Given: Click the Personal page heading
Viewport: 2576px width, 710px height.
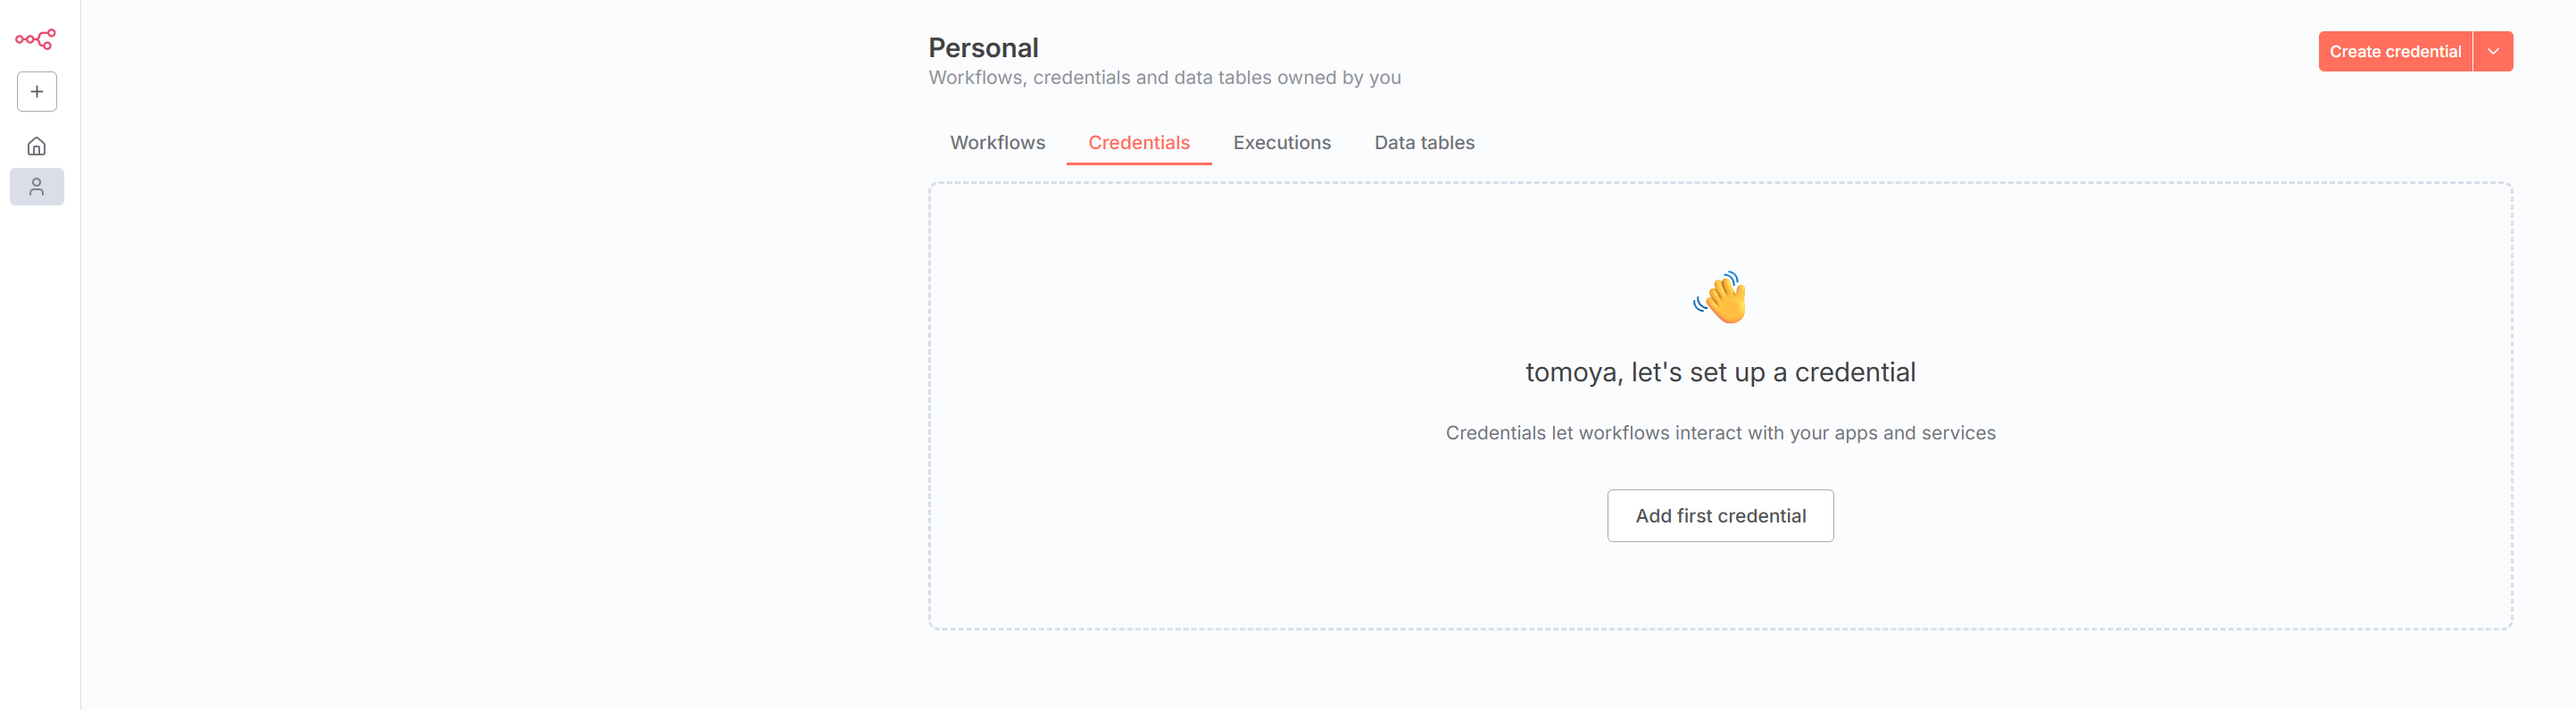Looking at the screenshot, I should [983, 48].
